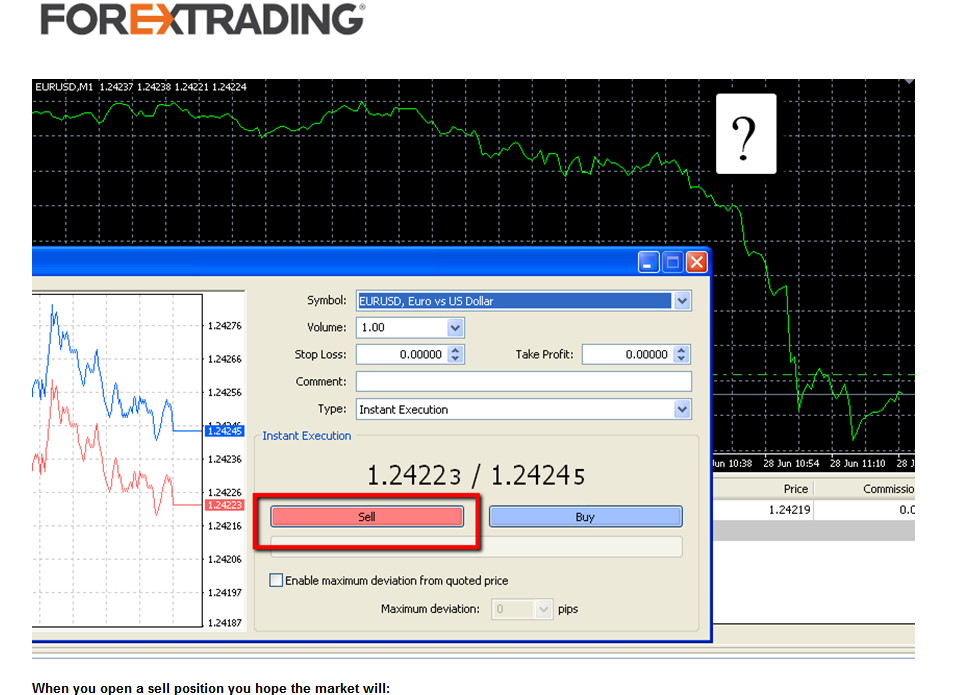Click the question mark box on chart
This screenshot has height=695, width=966.
(745, 134)
